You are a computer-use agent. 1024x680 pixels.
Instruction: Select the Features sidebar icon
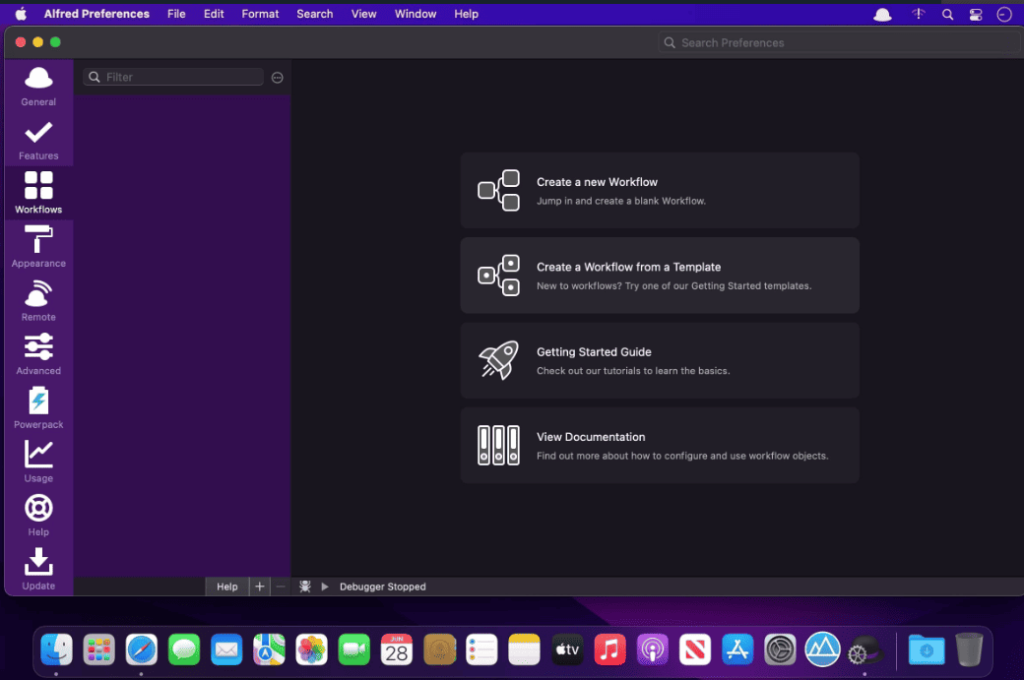point(38,140)
